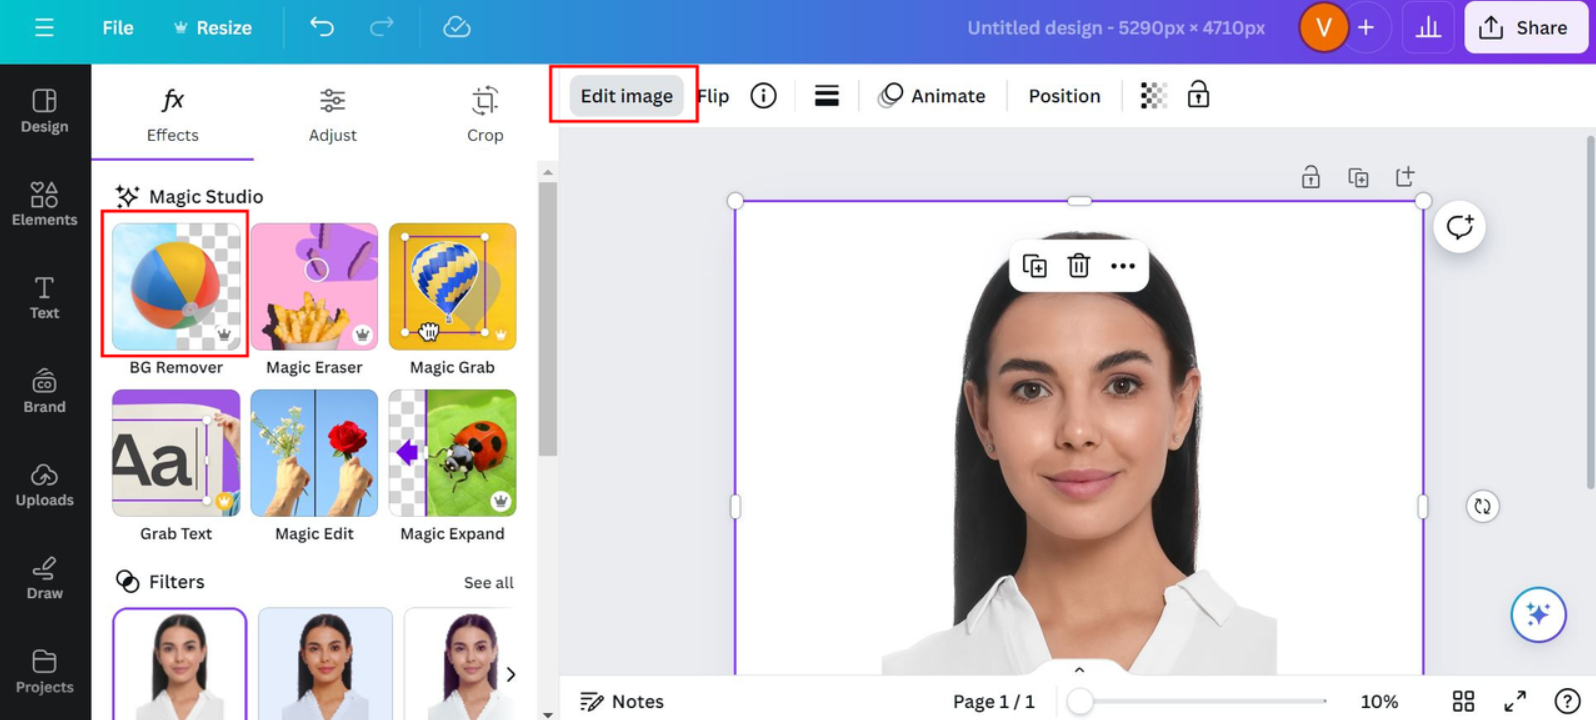Show more filters with the right chevron
1596x720 pixels.
(511, 674)
